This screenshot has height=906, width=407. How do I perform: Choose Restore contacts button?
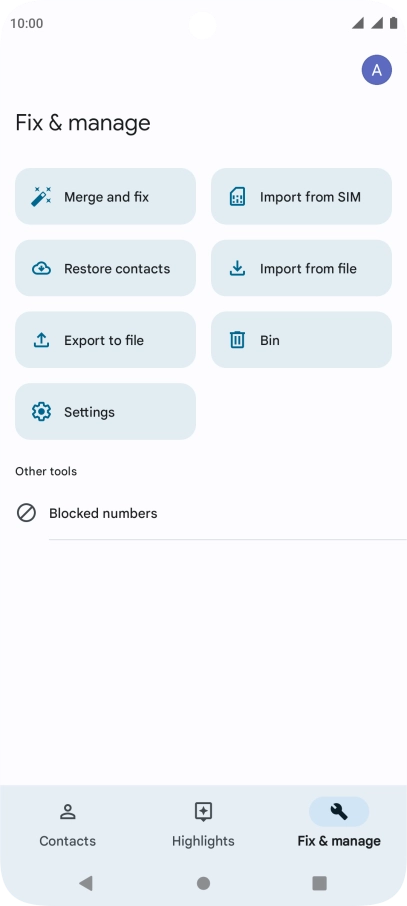click(x=105, y=268)
